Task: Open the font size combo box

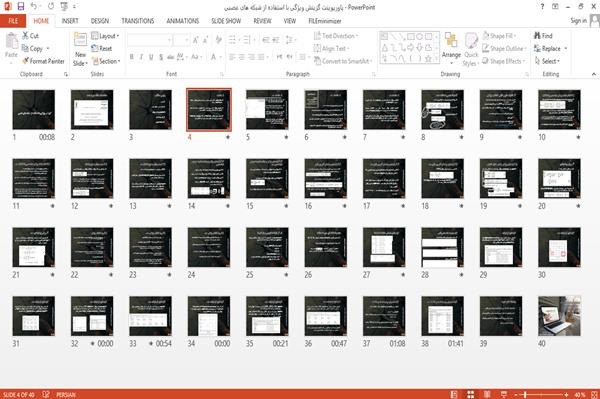Action: [181, 40]
